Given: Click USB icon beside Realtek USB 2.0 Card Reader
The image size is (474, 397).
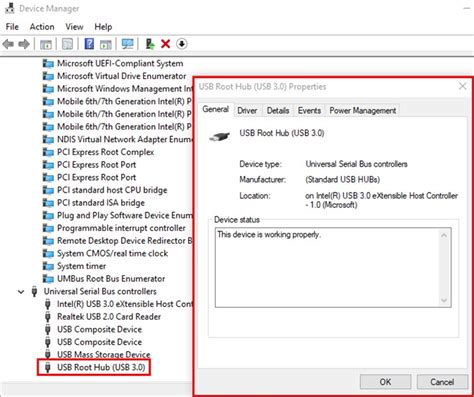Looking at the screenshot, I should click(x=48, y=317).
